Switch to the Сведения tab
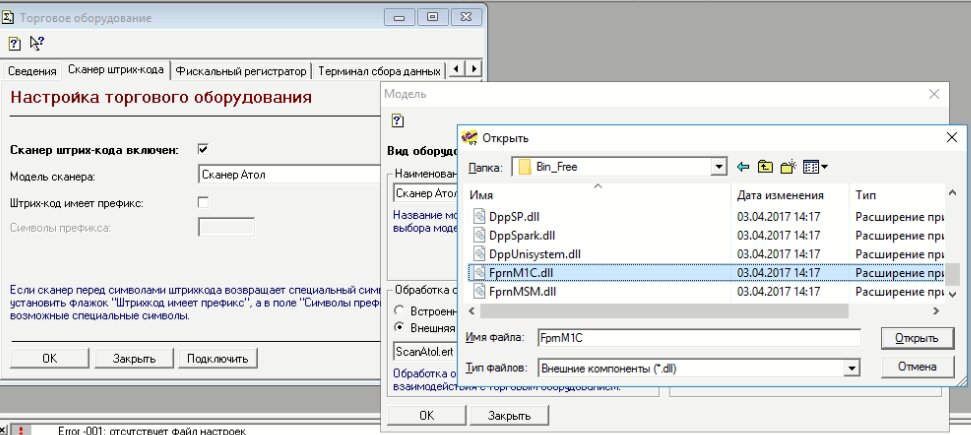 [32, 71]
